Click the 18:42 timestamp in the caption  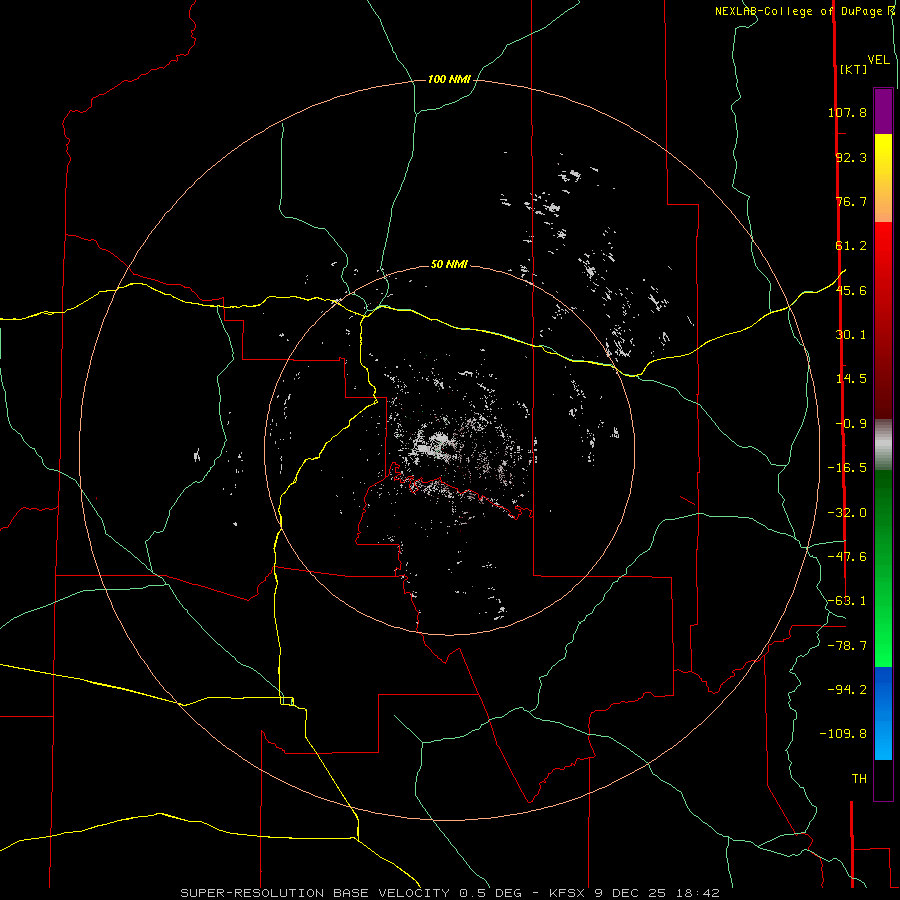pyautogui.click(x=699, y=893)
